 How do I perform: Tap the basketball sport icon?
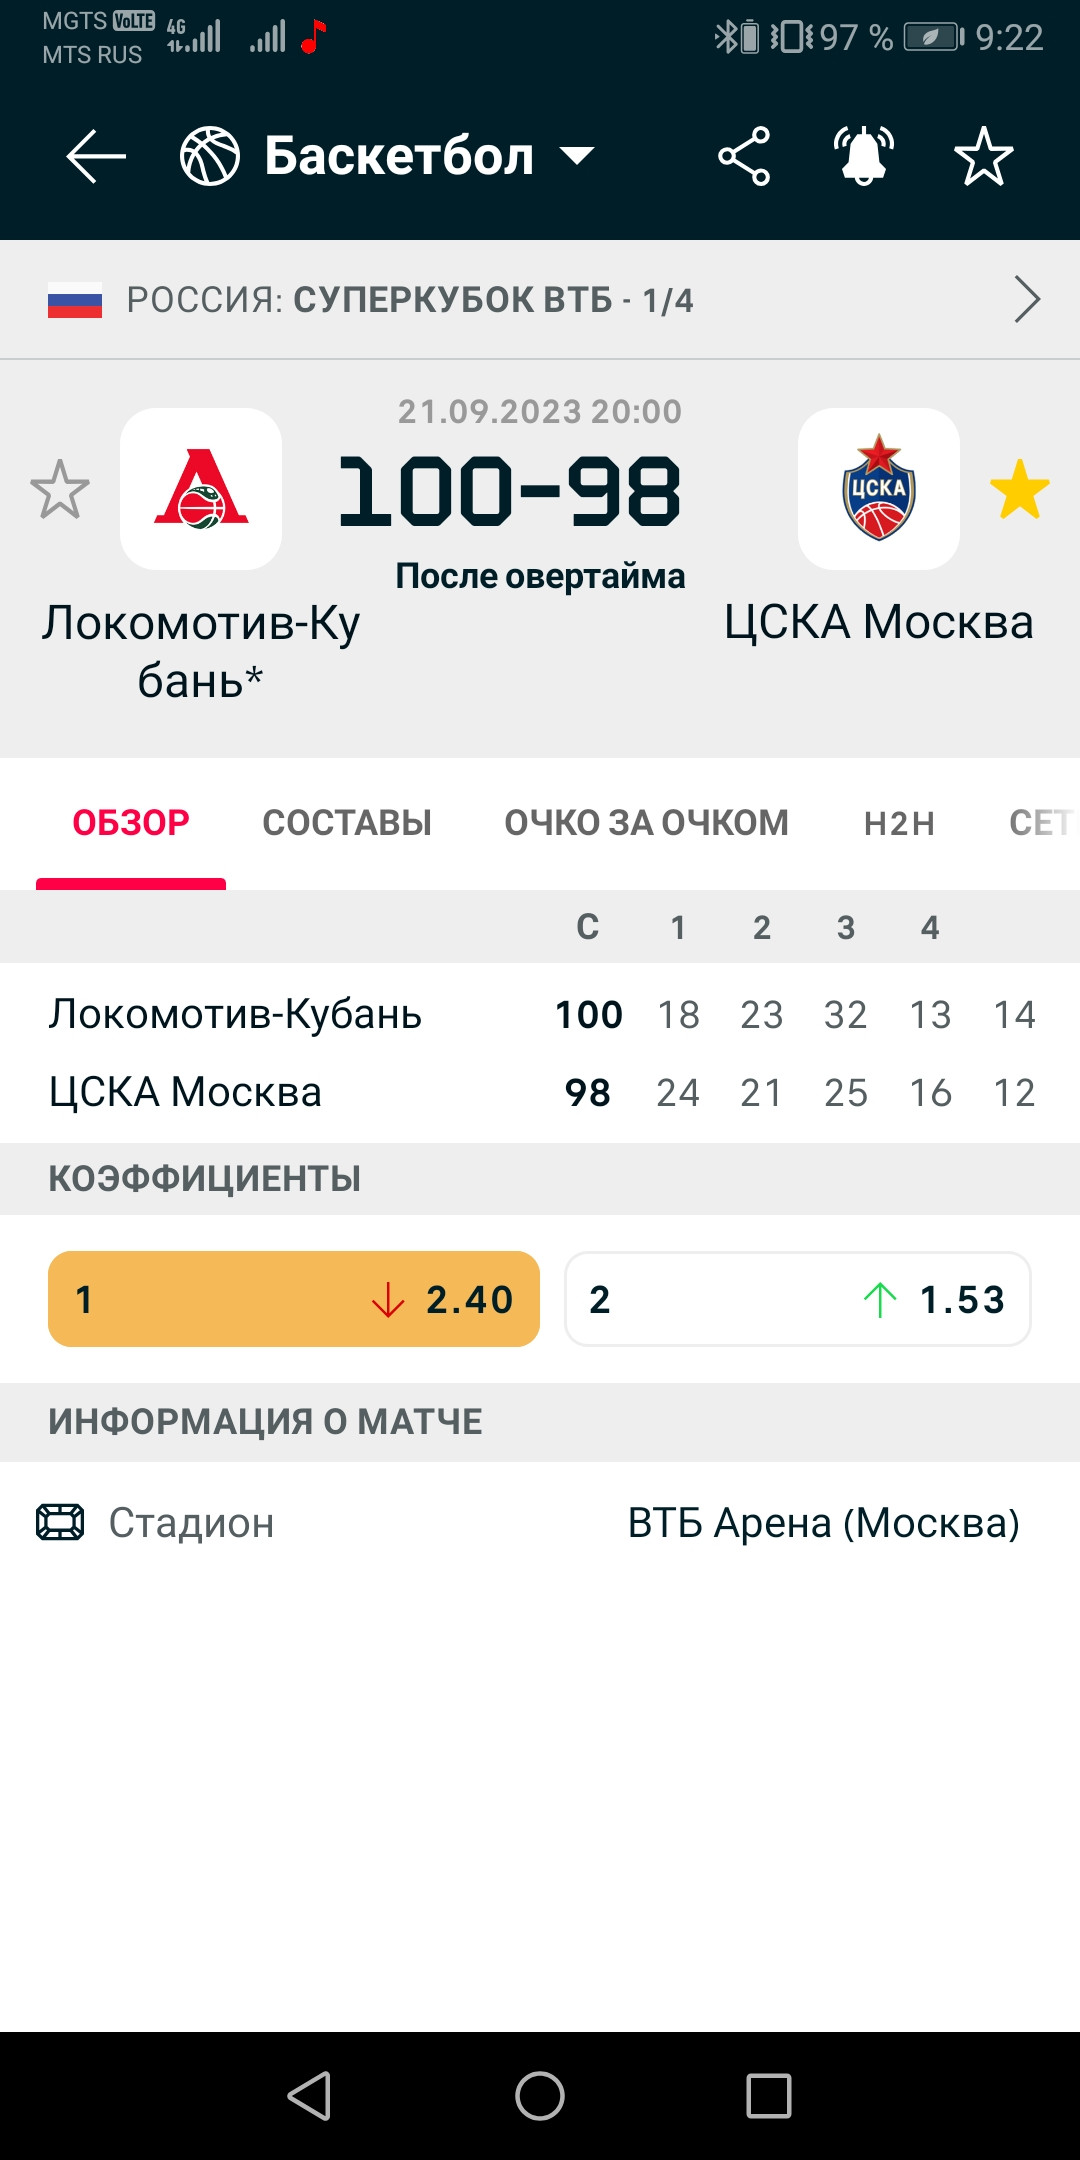tap(210, 156)
